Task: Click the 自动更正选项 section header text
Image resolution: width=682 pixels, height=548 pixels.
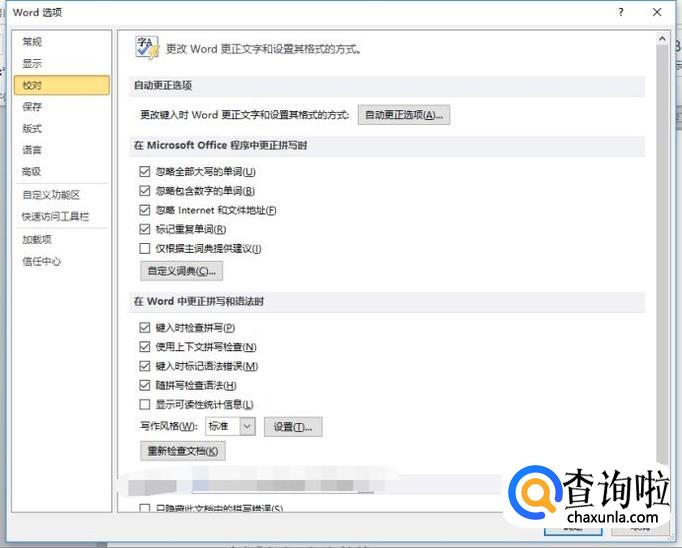Action: 163,85
